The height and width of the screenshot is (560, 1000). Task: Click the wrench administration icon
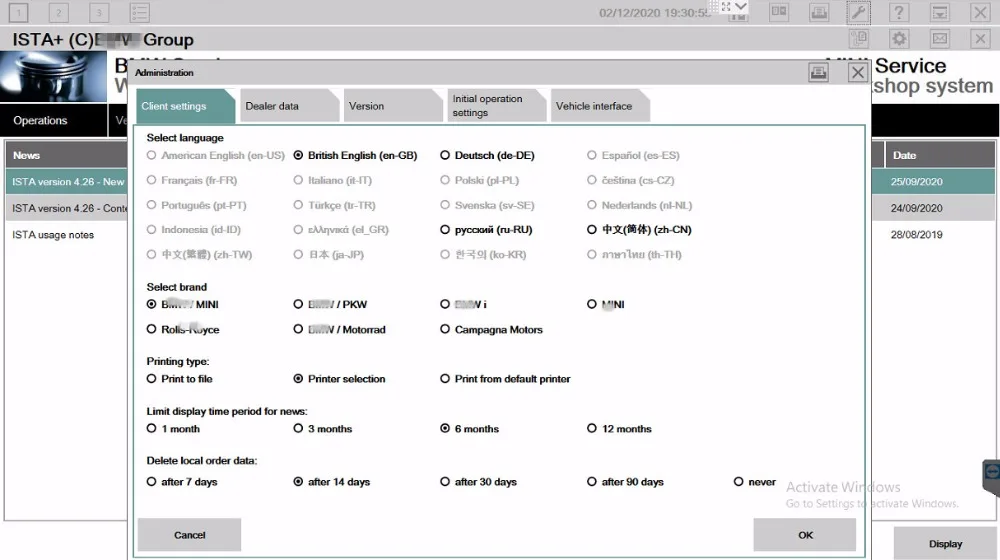click(858, 12)
